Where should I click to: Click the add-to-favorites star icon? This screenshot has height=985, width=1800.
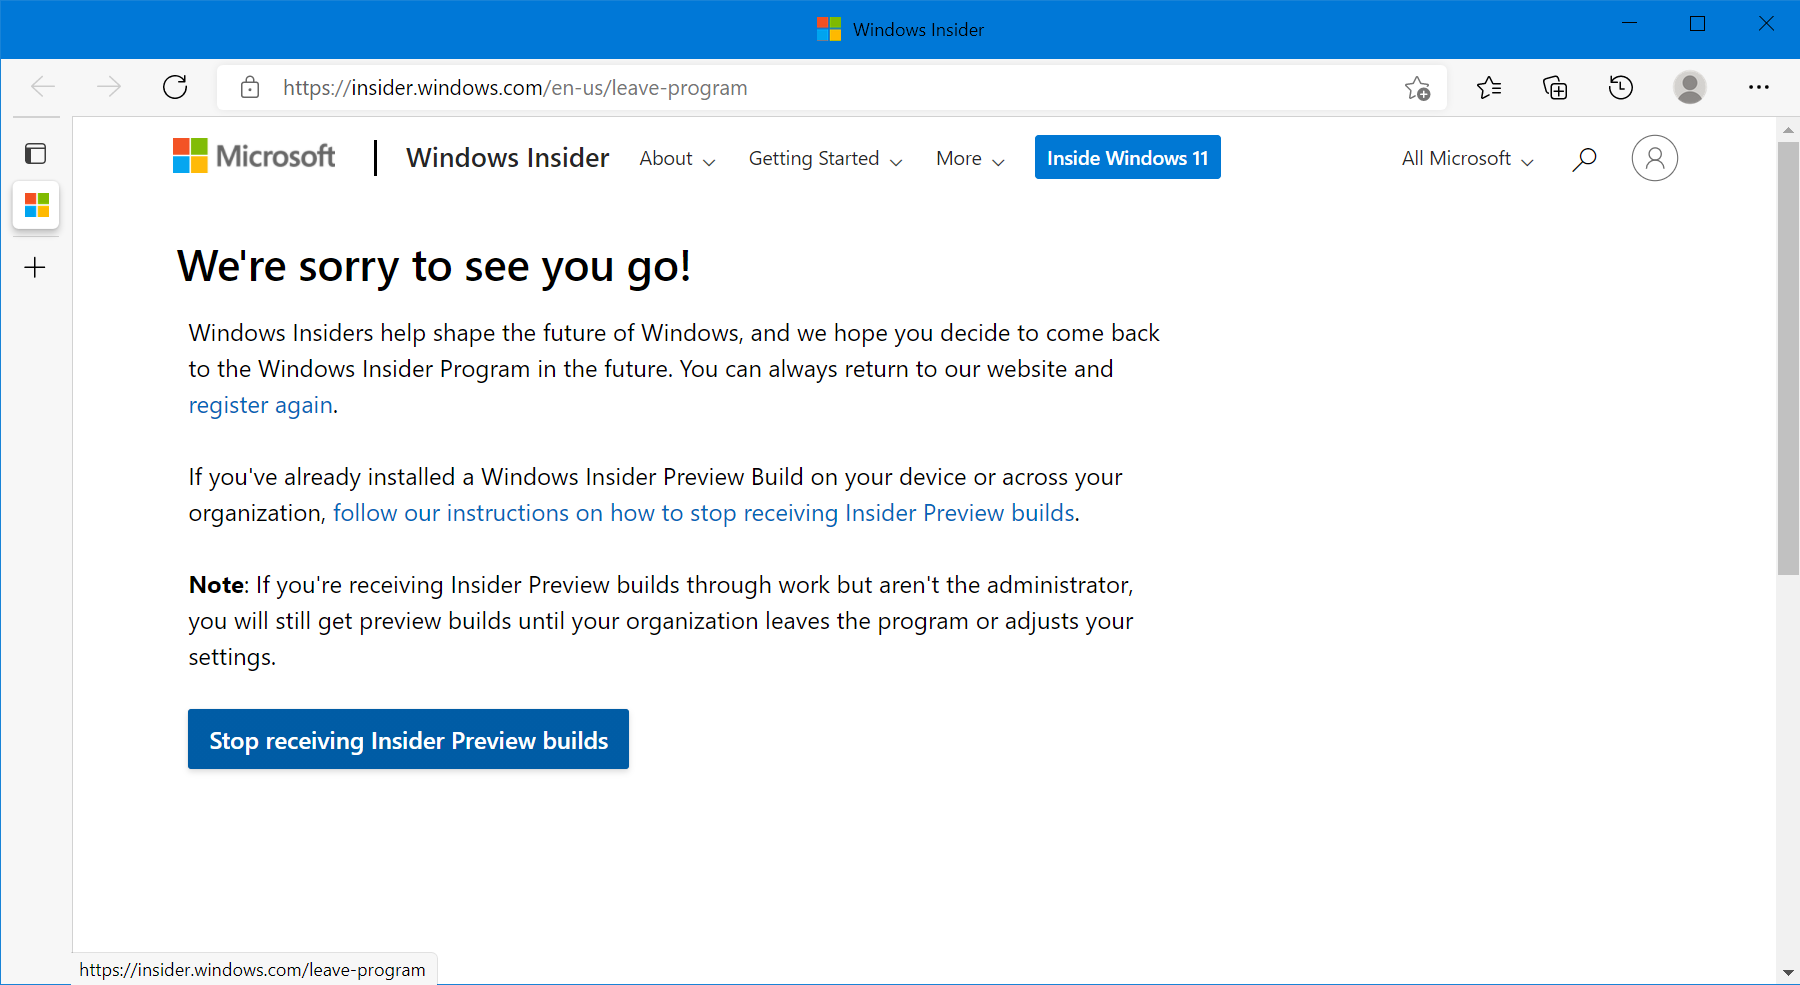[x=1417, y=88]
